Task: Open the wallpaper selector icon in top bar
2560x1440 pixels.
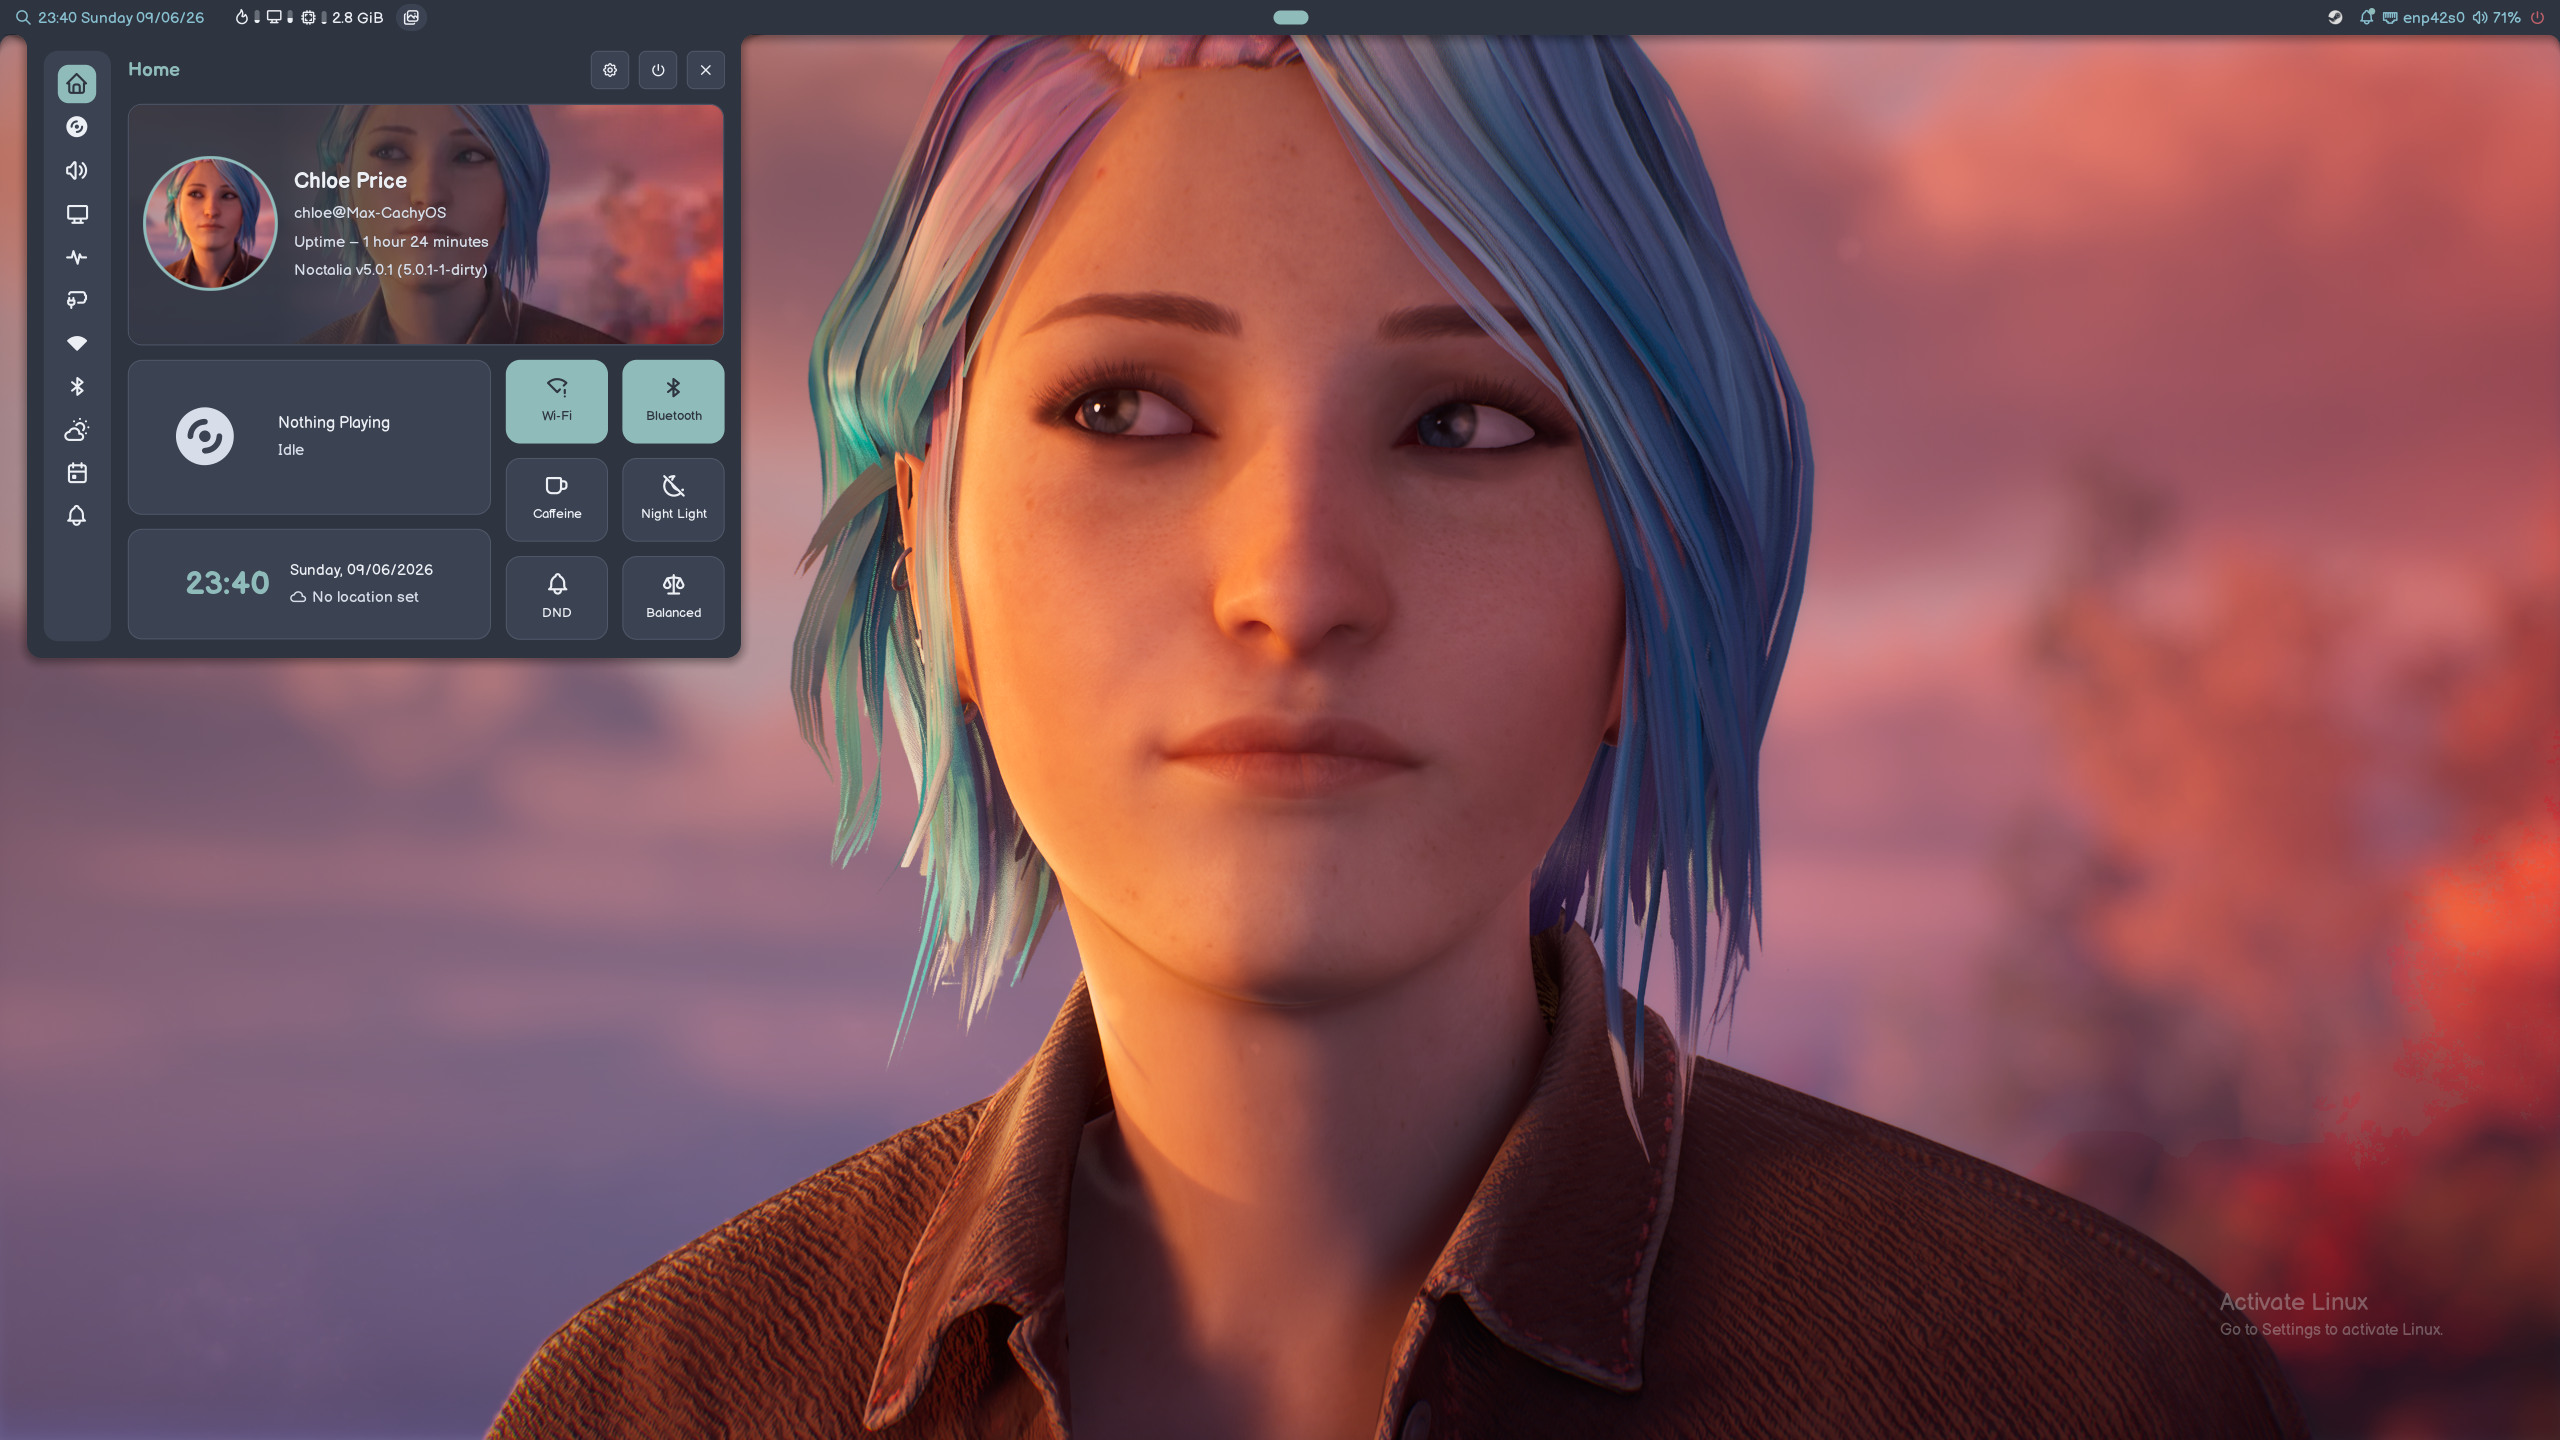Action: tap(411, 17)
